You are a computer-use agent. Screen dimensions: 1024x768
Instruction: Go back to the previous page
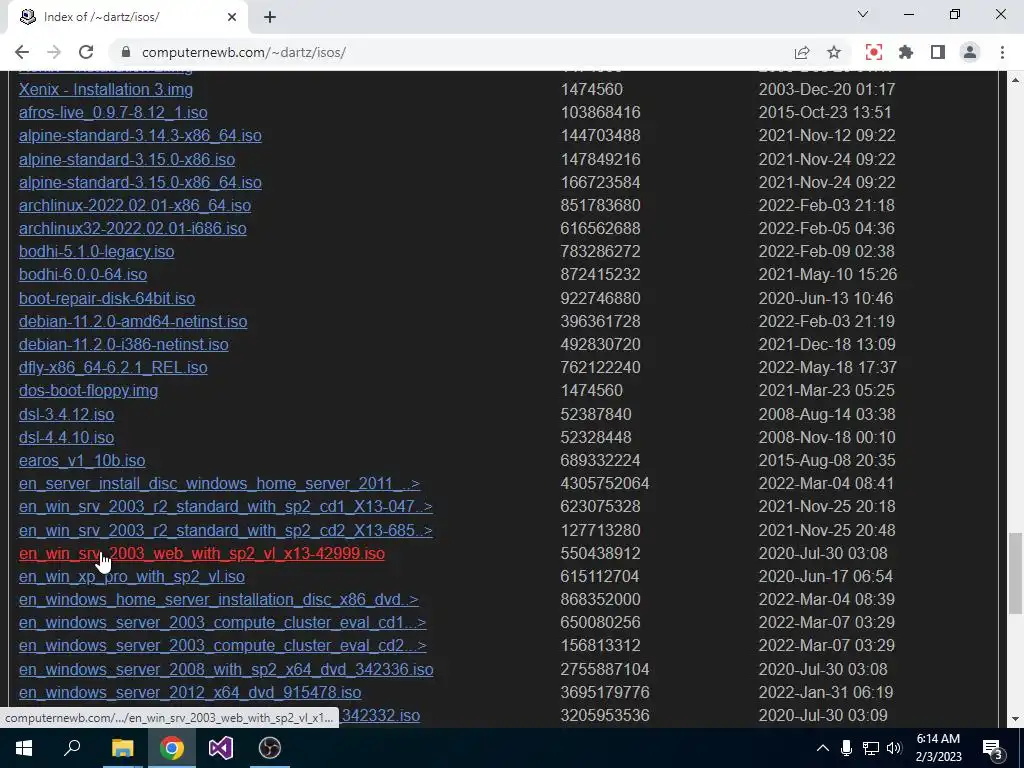pos(22,52)
